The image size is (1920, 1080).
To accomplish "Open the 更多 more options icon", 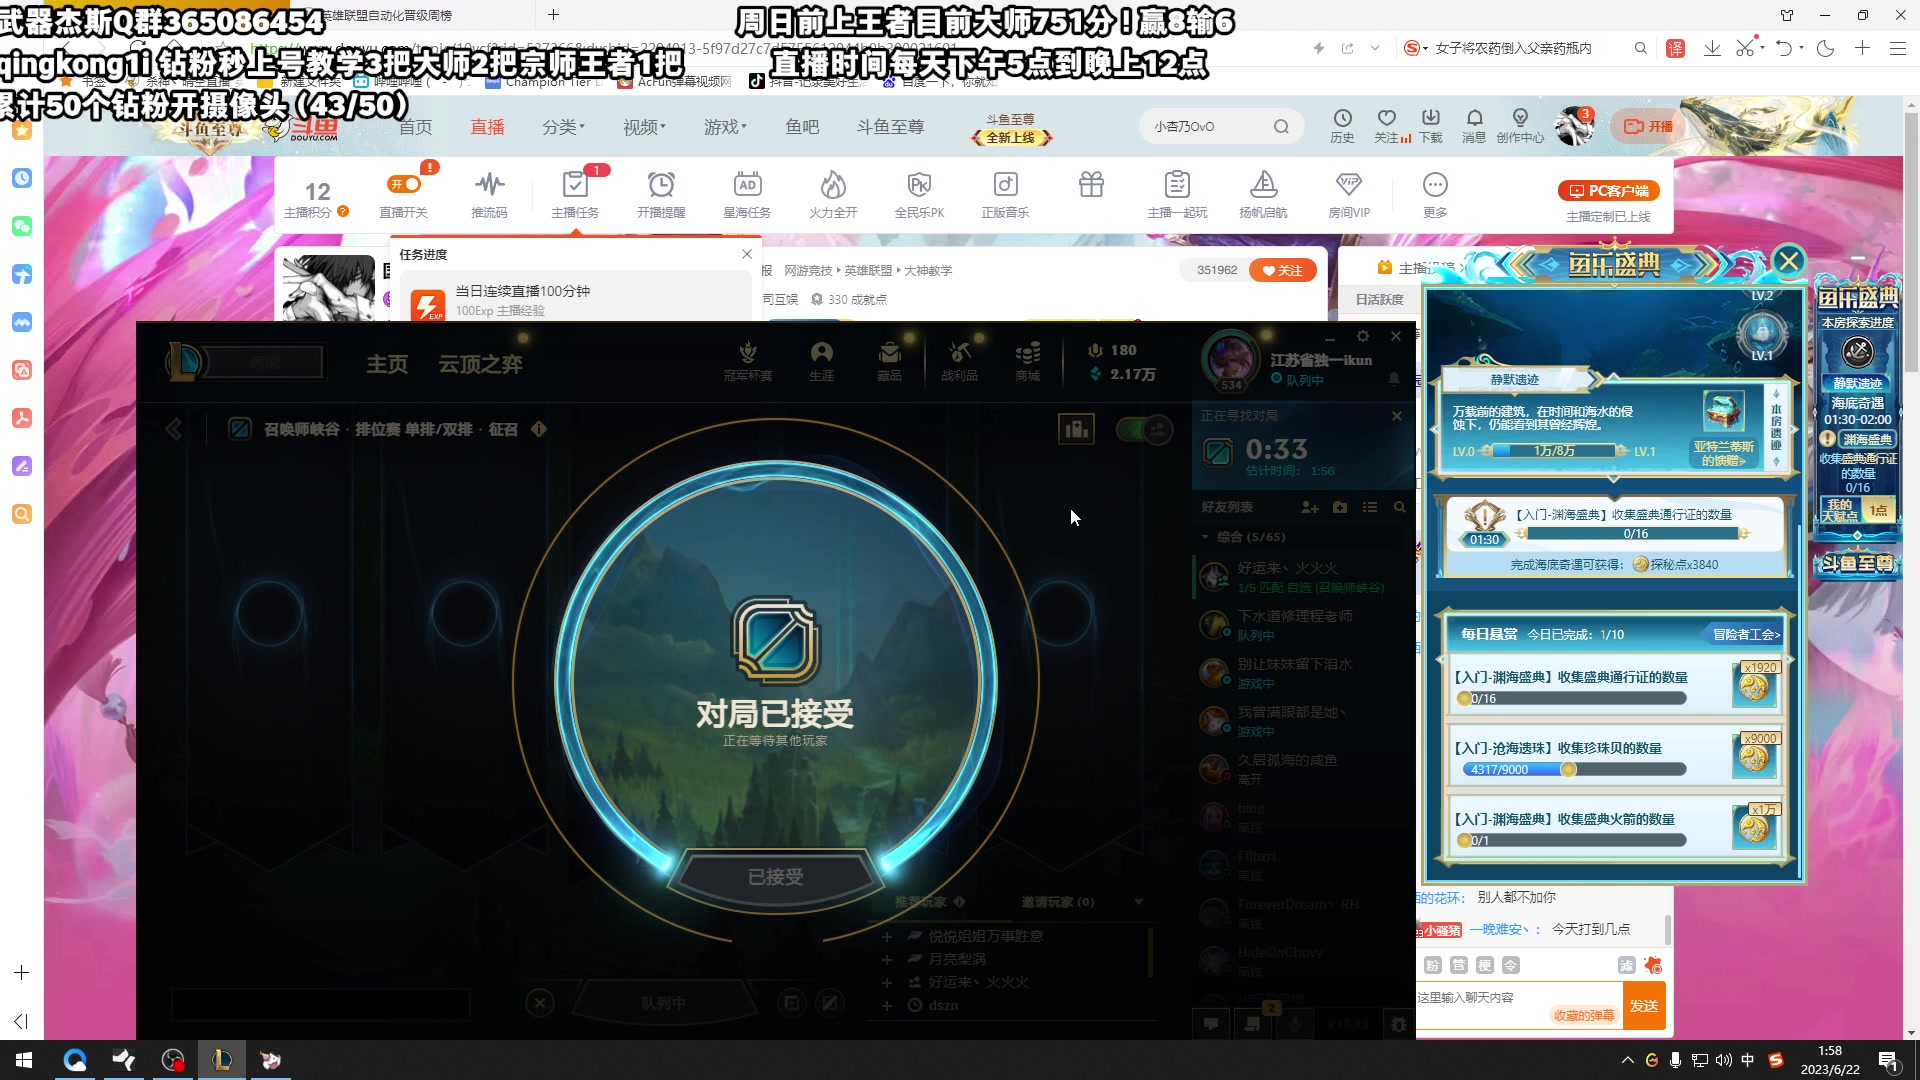I will click(x=1435, y=193).
